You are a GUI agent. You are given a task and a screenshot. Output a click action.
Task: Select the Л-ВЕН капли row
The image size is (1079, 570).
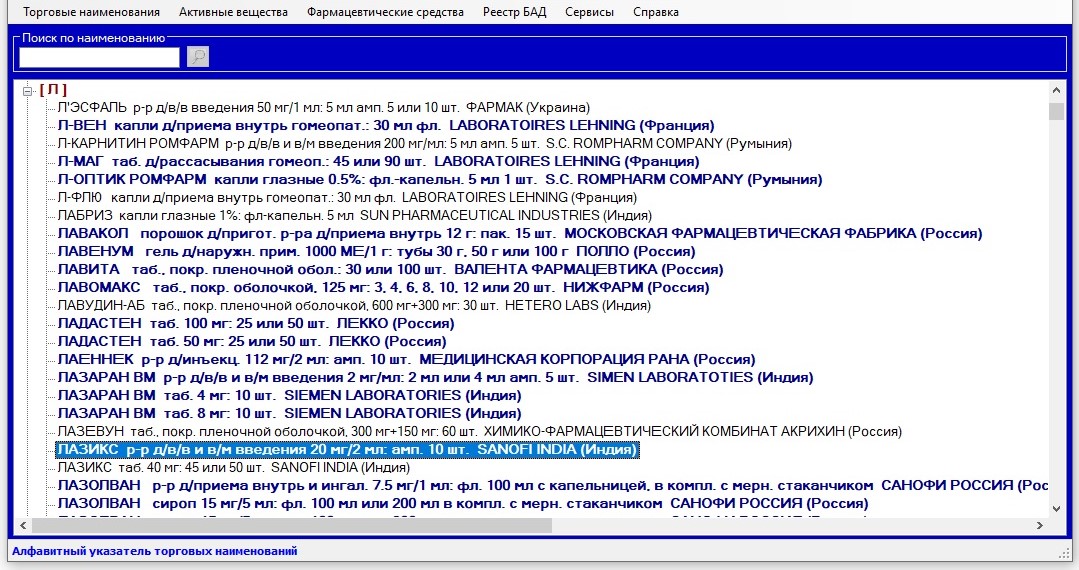386,125
